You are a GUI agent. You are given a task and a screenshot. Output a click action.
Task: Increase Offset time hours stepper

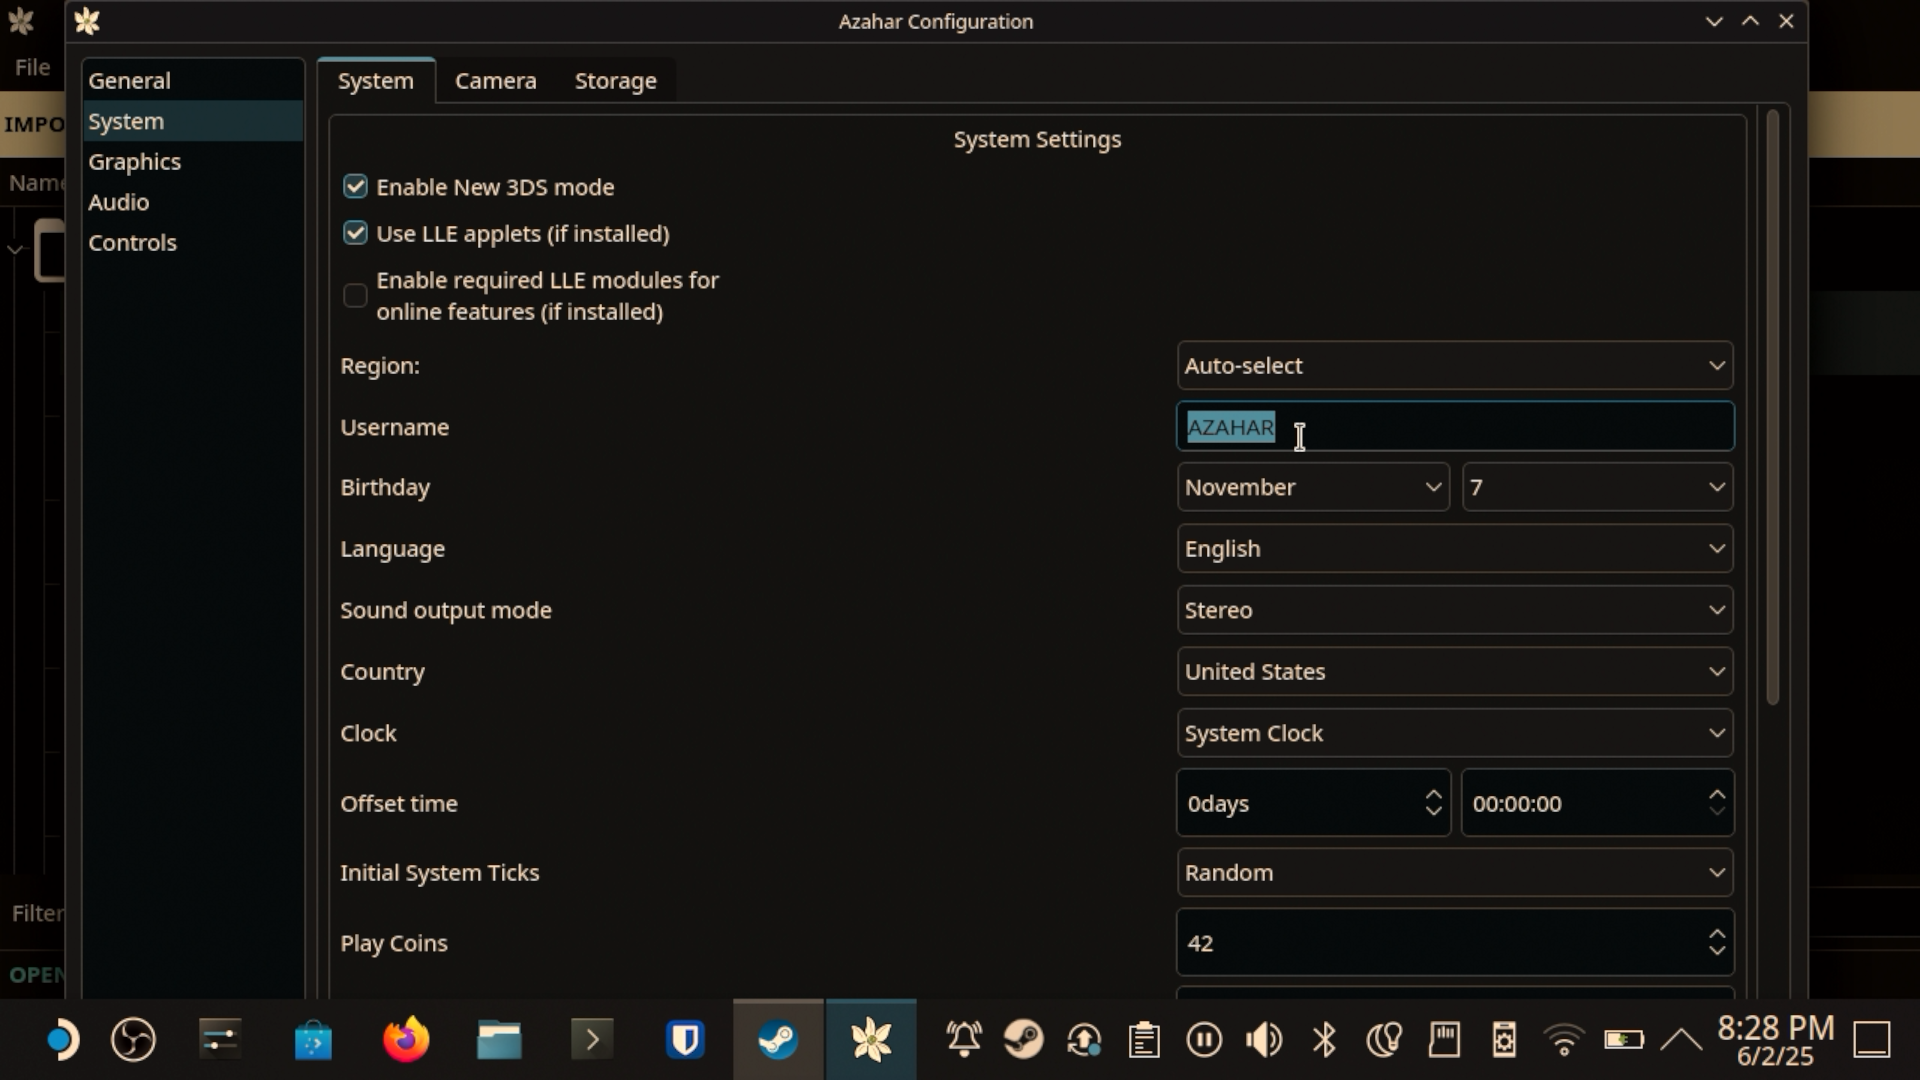click(1717, 794)
